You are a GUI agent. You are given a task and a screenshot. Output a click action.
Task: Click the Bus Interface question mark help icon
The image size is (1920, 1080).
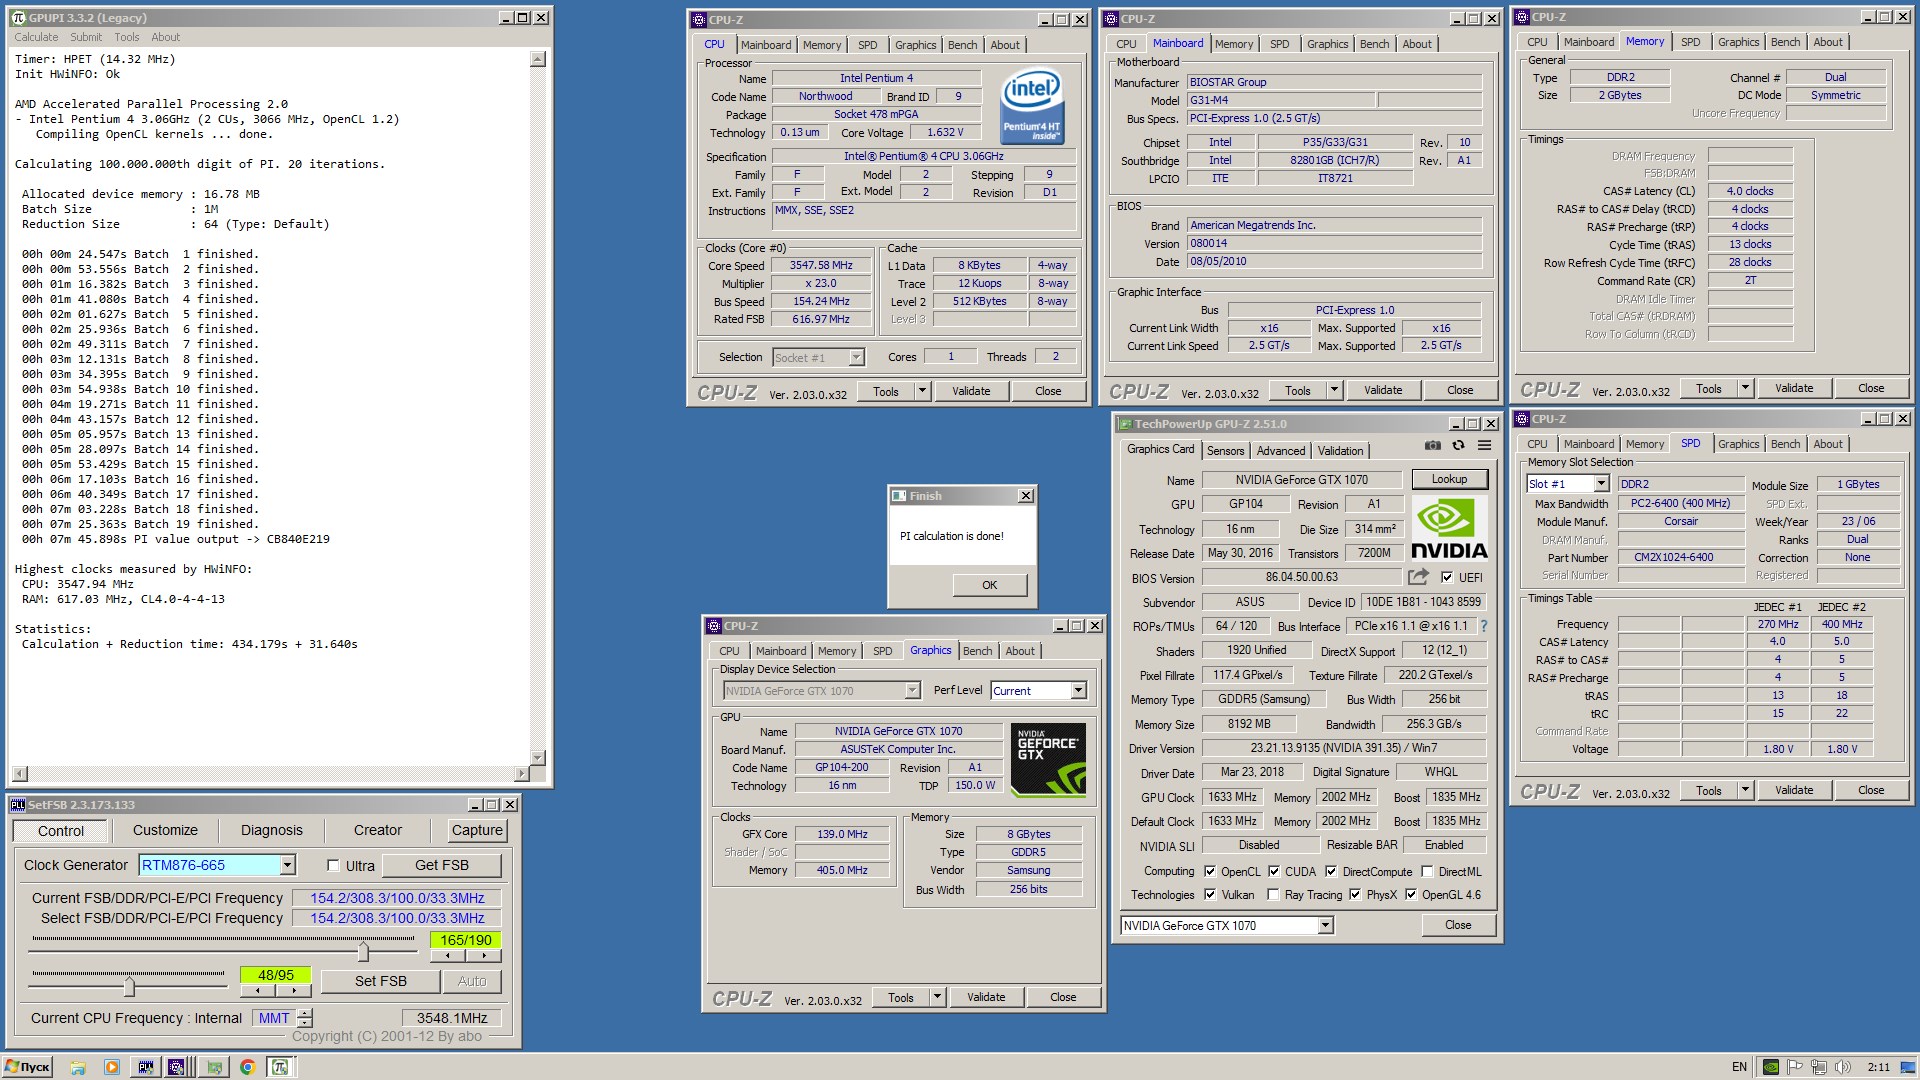click(1484, 626)
